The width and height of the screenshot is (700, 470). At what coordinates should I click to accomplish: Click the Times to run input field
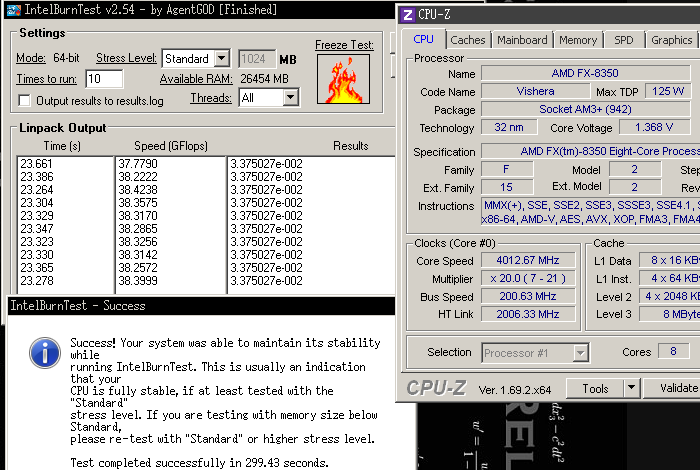click(104, 79)
